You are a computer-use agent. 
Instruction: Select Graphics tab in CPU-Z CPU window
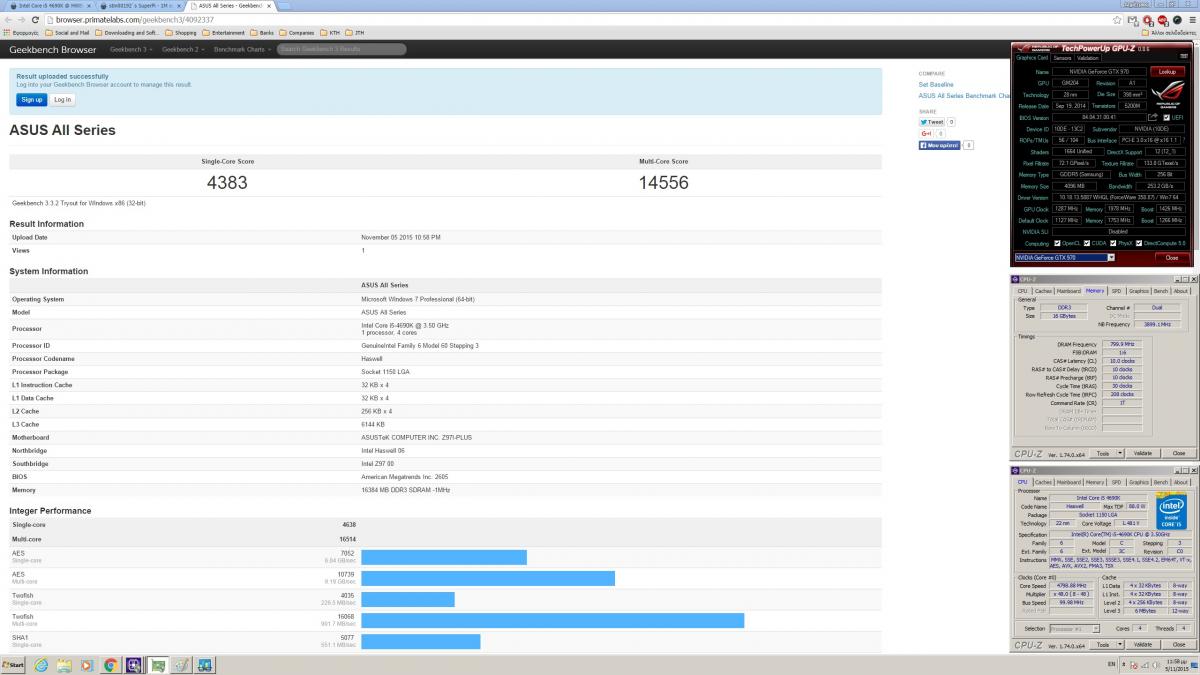[1139, 482]
